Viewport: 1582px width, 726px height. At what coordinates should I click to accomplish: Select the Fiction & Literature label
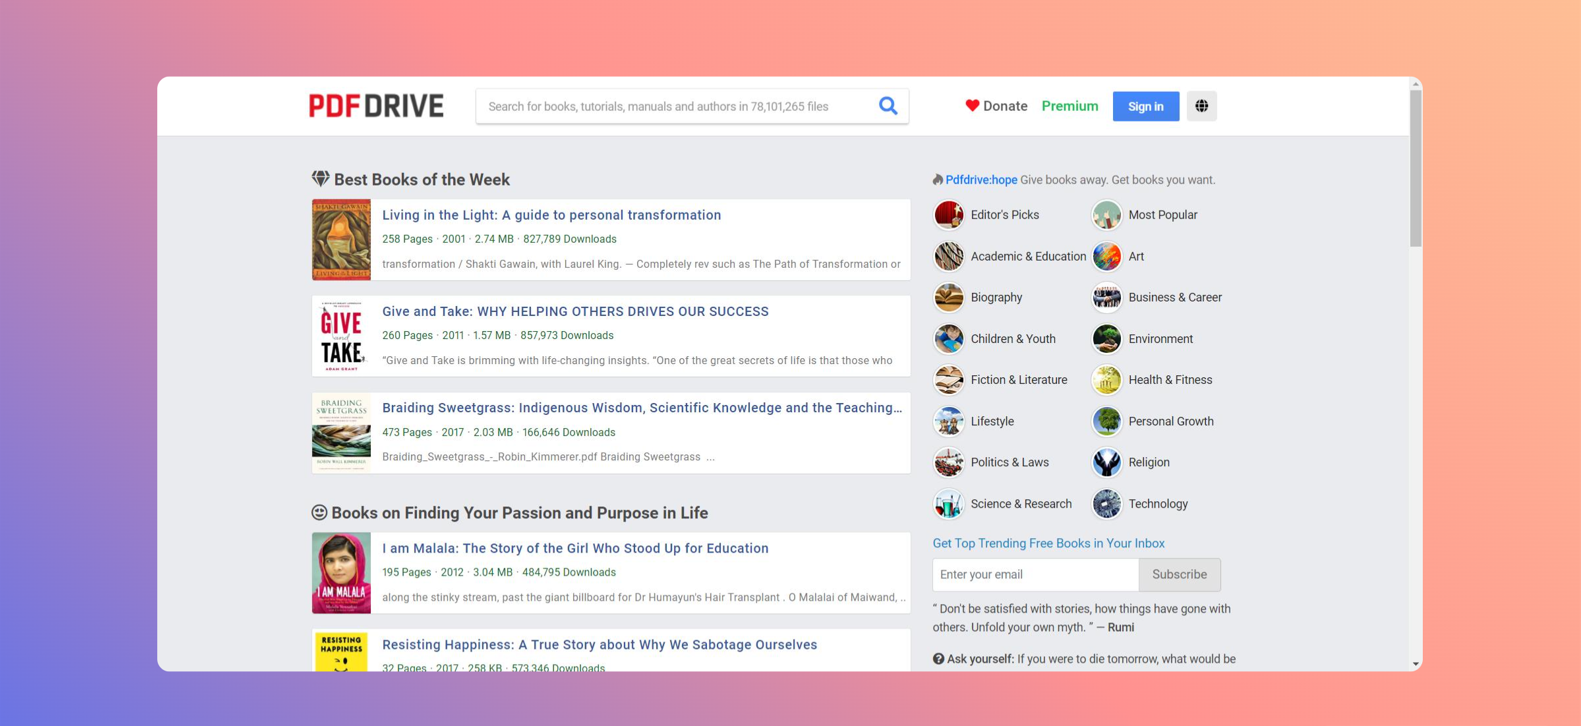coord(1018,380)
